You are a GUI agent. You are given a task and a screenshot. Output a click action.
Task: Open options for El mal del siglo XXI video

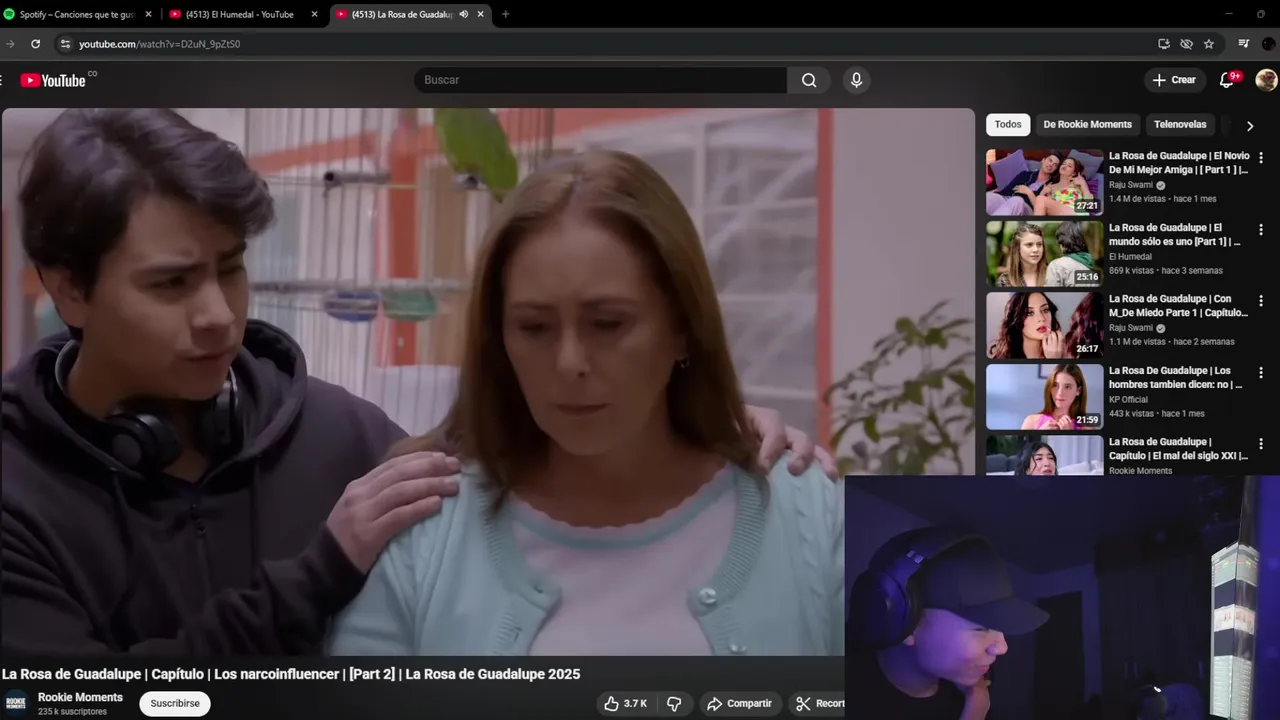1261,444
